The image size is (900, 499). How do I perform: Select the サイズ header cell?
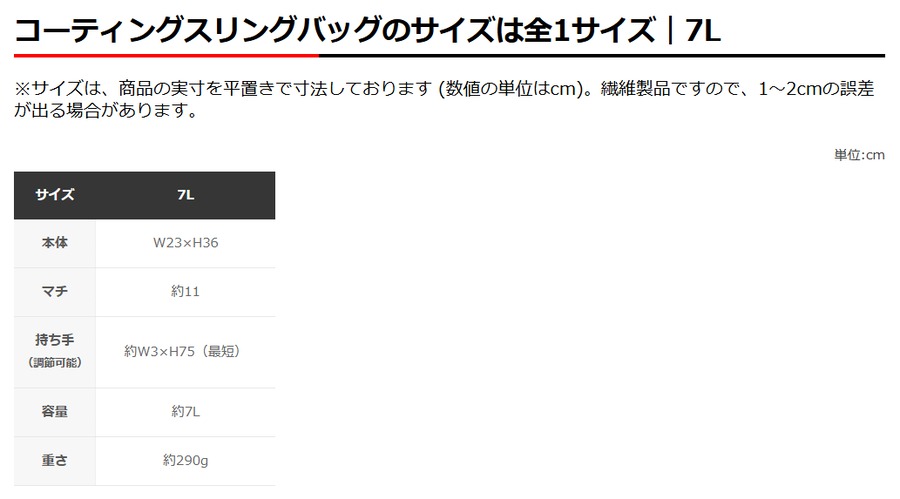point(55,195)
